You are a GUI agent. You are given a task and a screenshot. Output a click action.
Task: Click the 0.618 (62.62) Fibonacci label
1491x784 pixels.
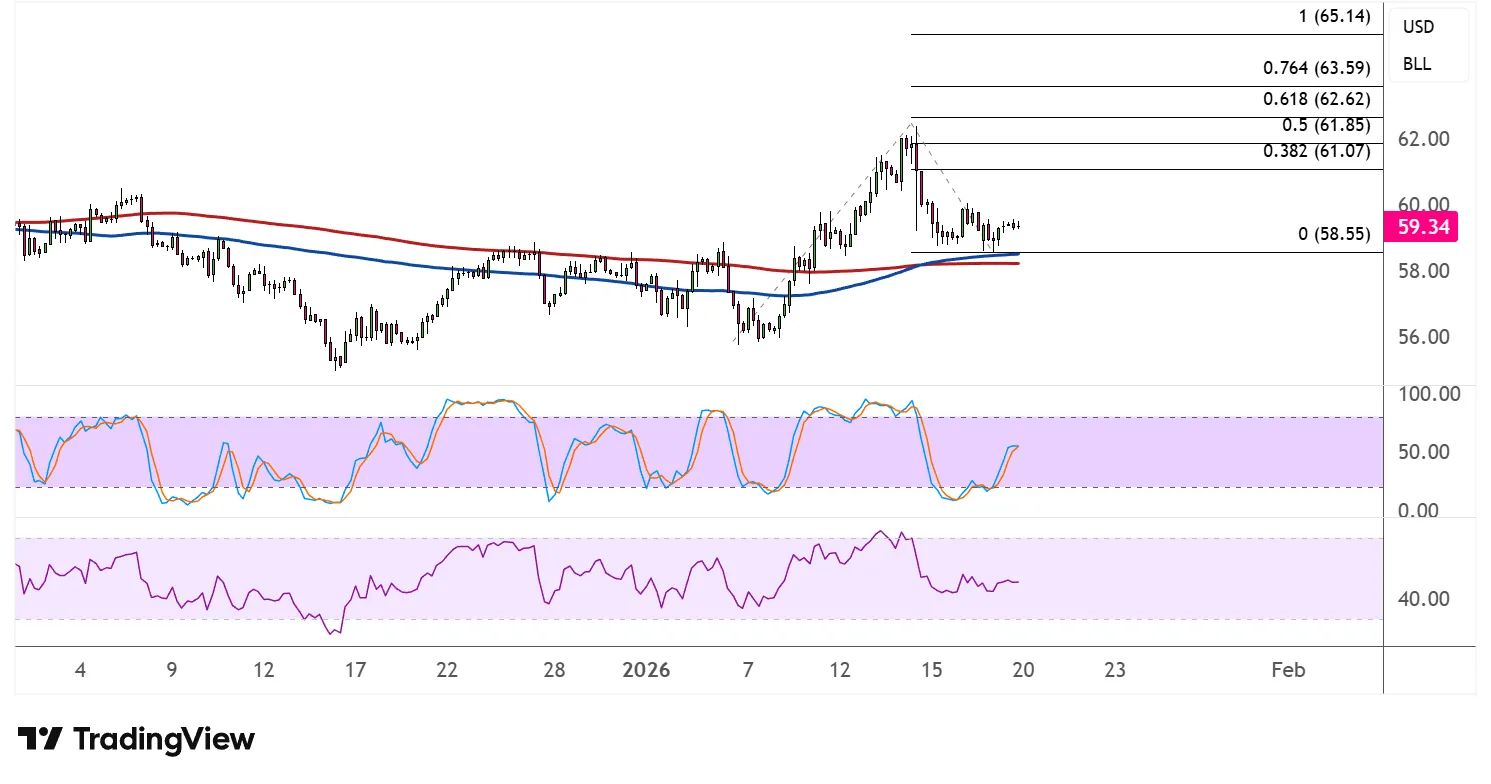1316,100
